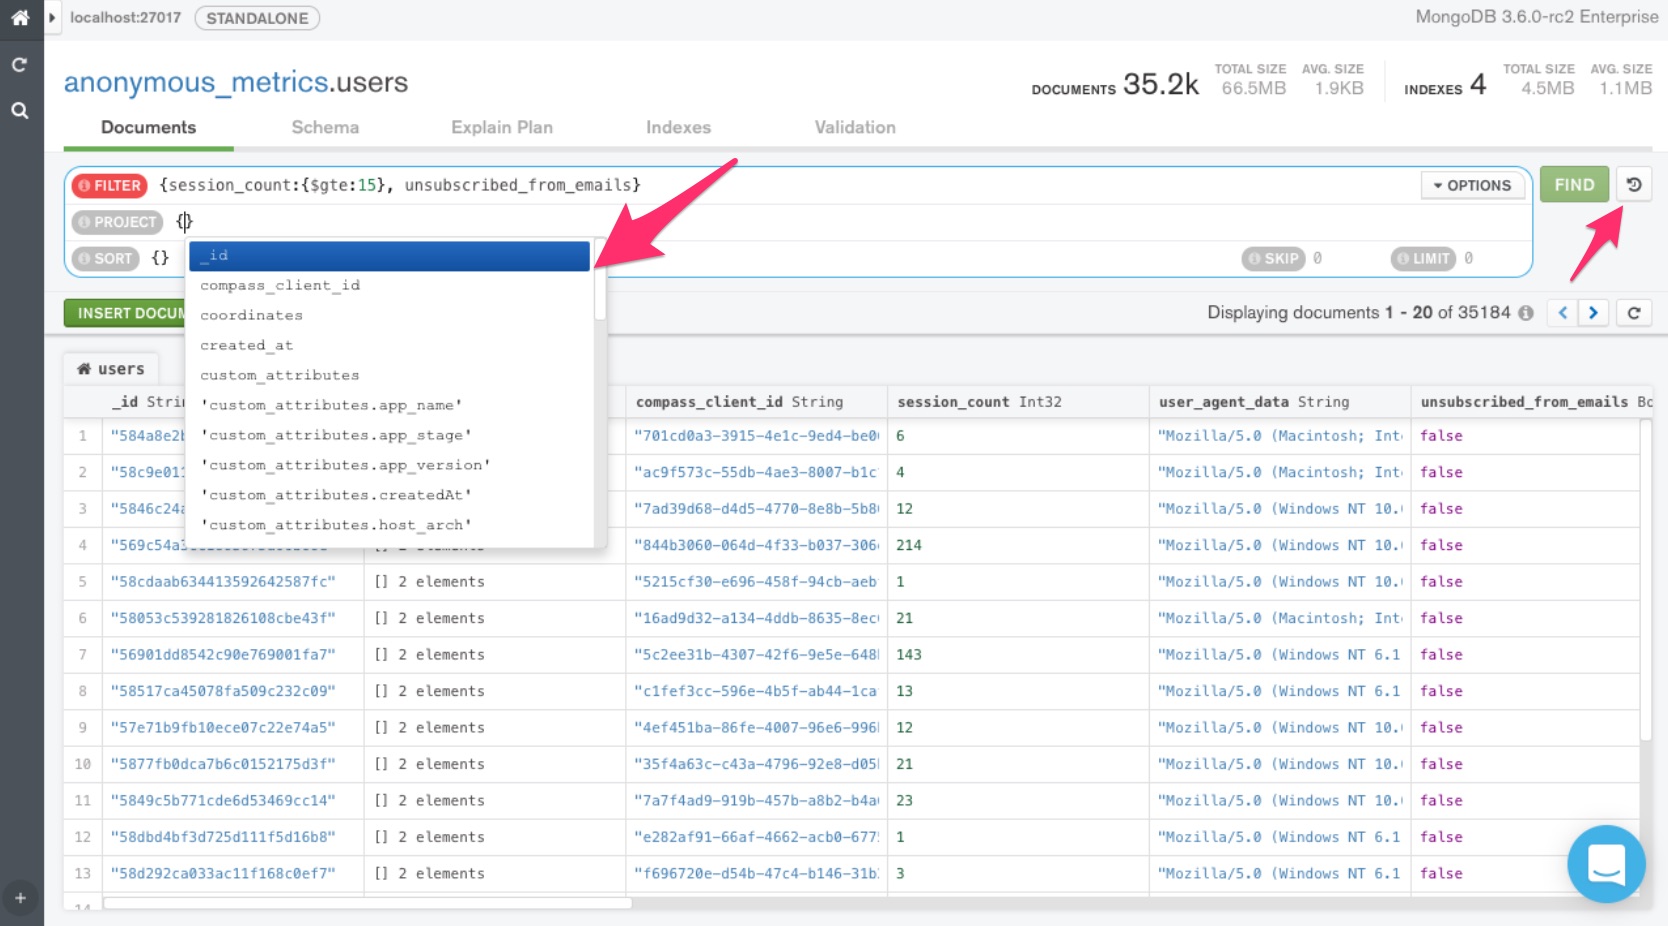Viewport: 1668px width, 926px height.
Task: Click into the project query field
Action: tap(850, 222)
